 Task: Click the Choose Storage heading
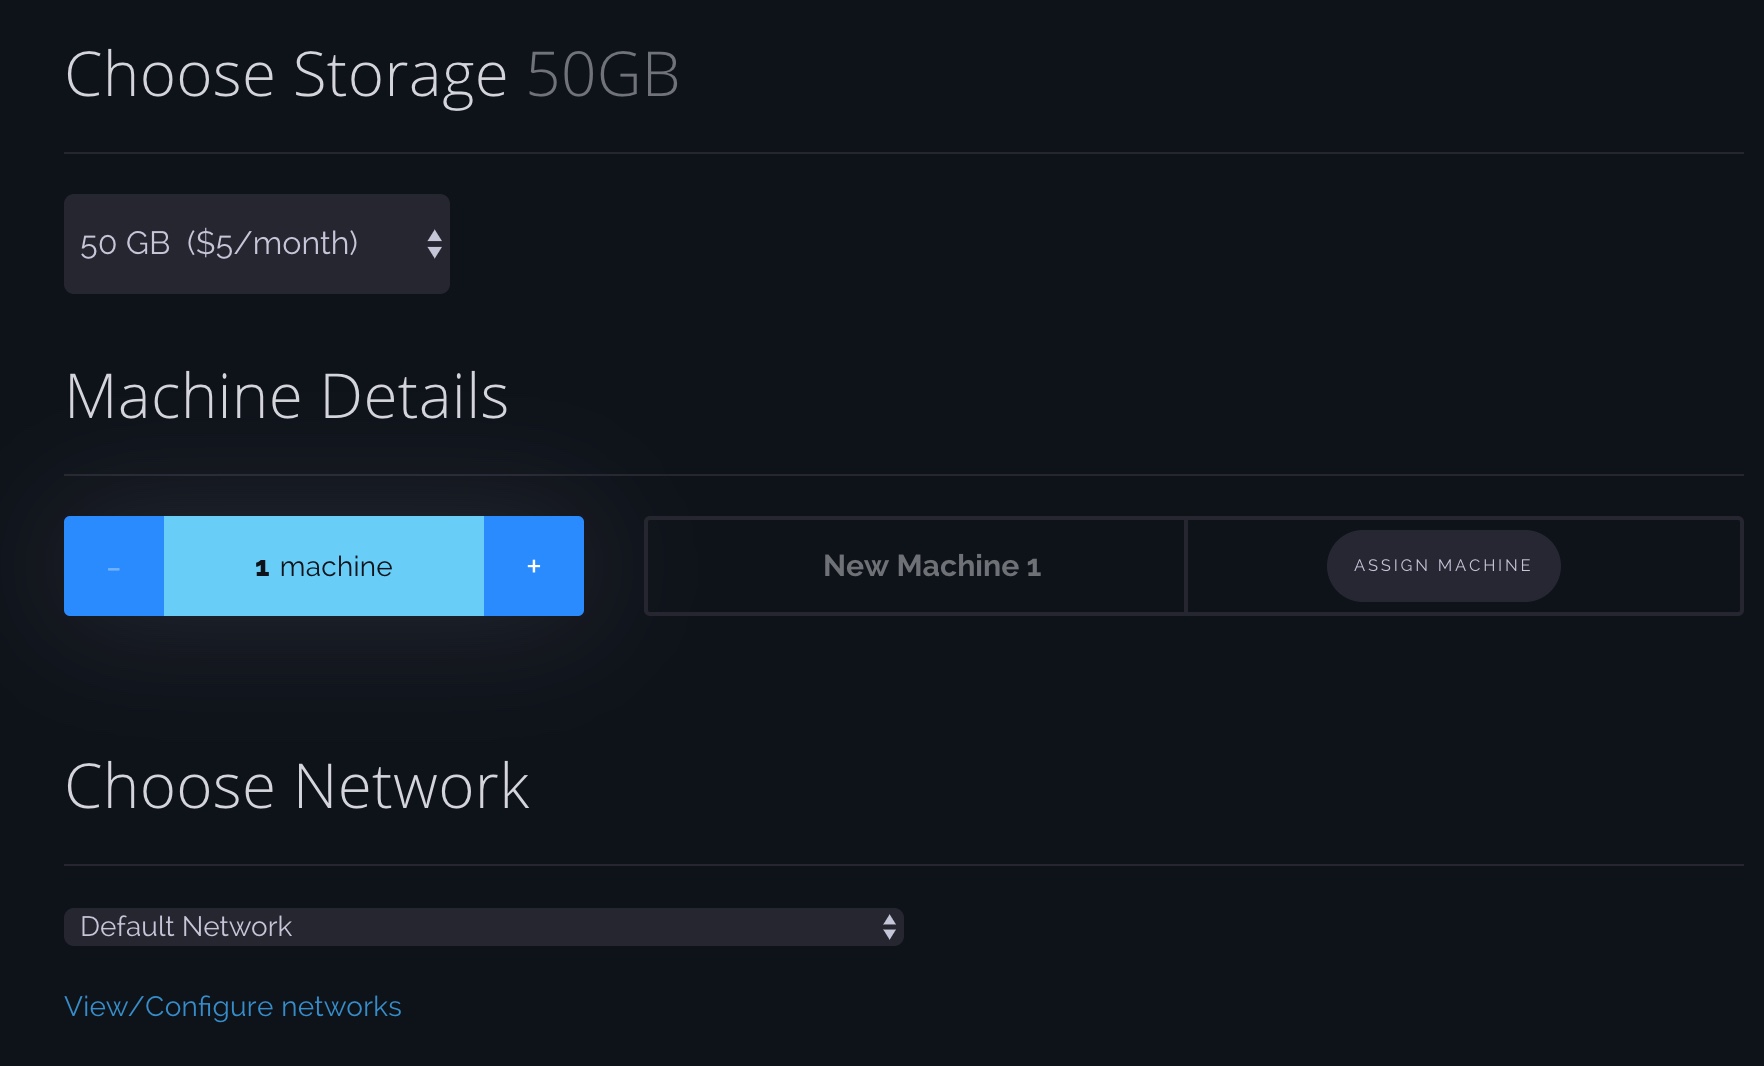tap(286, 73)
